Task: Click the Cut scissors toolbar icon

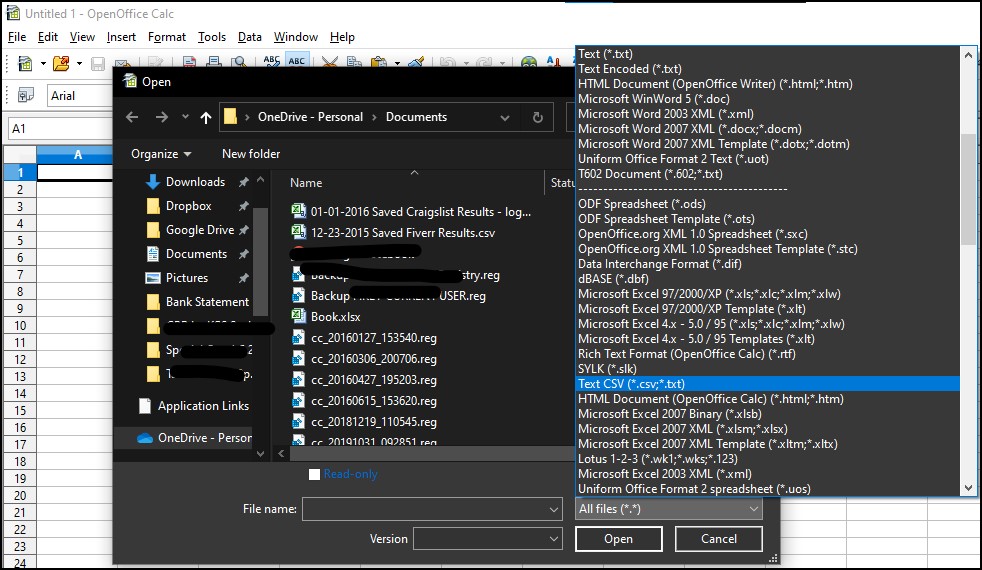Action: pos(329,61)
